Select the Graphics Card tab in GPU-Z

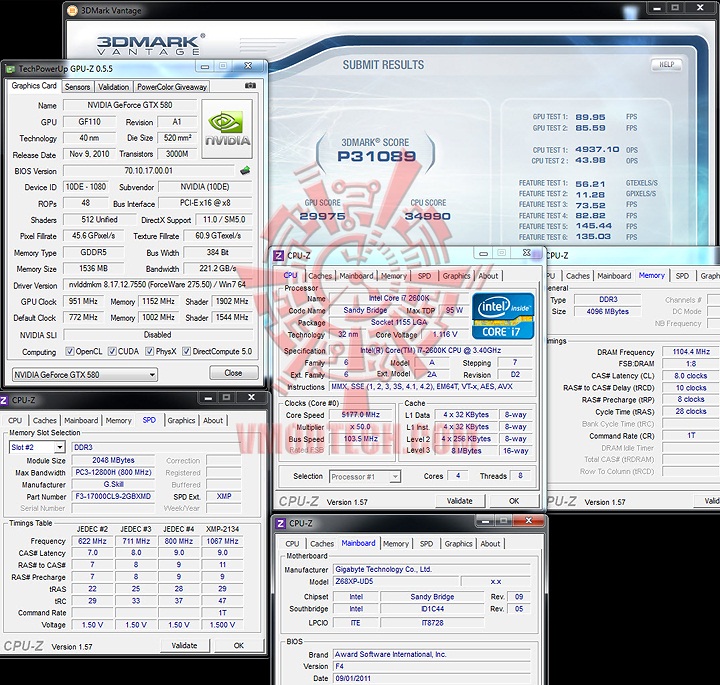[x=34, y=86]
